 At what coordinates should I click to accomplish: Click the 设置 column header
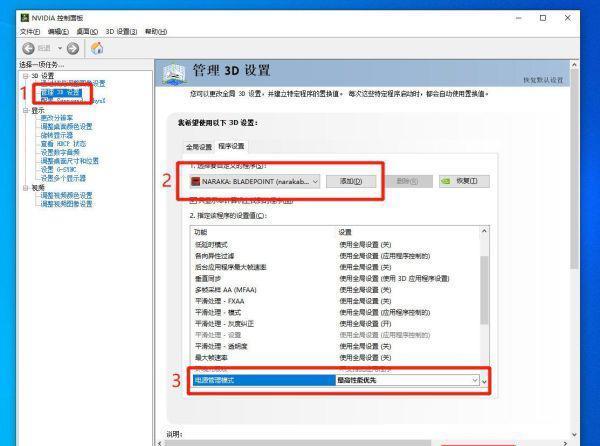click(345, 232)
